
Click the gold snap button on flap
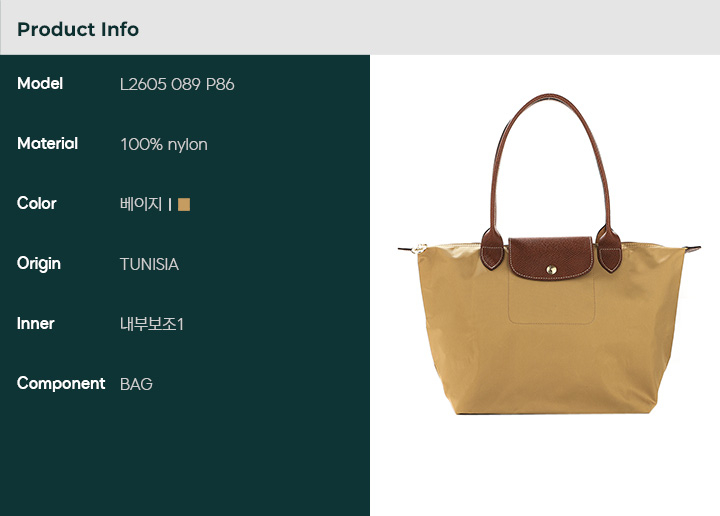551,269
